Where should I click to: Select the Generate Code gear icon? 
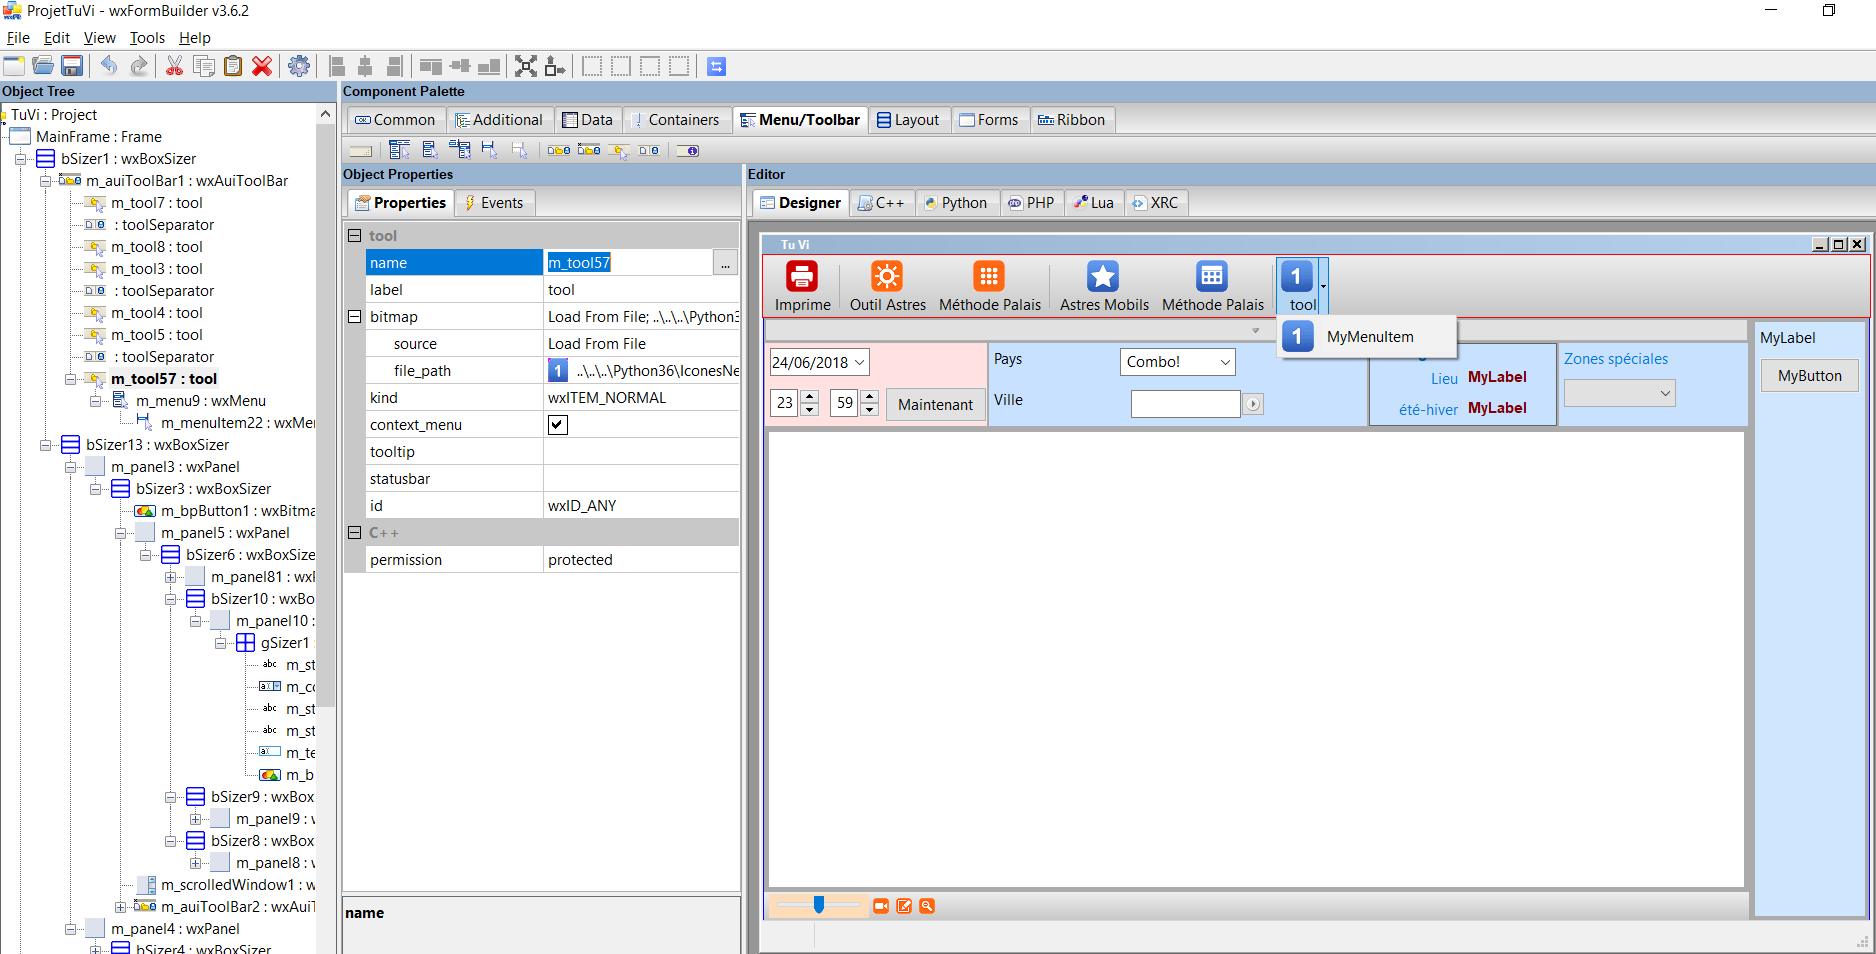[299, 66]
